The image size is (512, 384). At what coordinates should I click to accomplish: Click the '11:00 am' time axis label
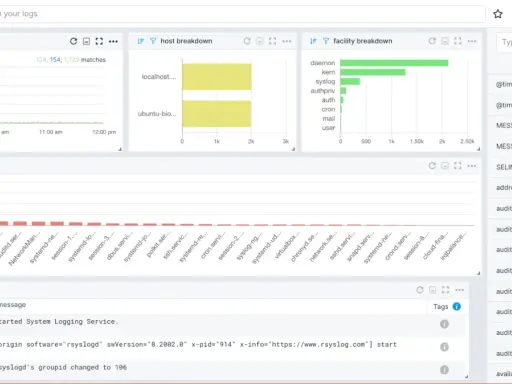[51, 132]
